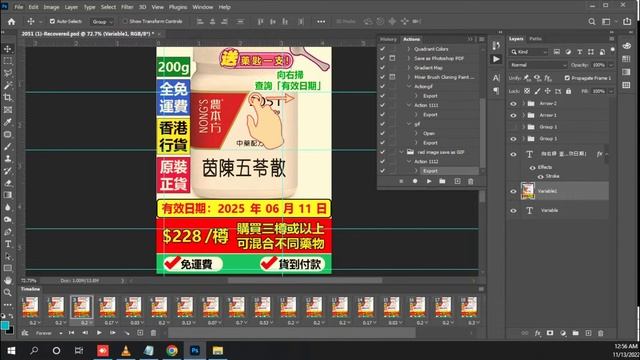Screen dimensions: 640x360
Task: Expand the Arrow 1 layer group
Action: coord(523,116)
